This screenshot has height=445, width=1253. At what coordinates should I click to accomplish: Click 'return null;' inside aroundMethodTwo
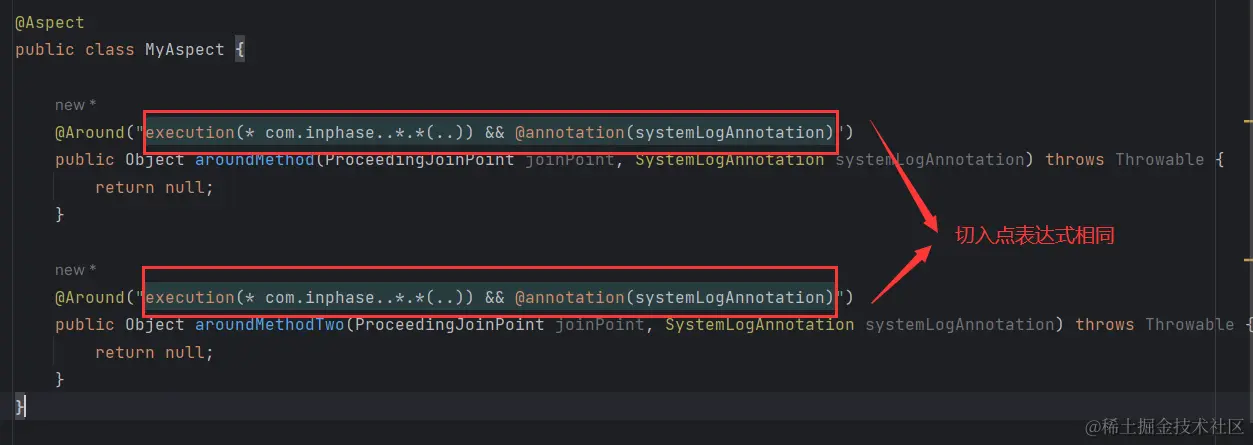point(154,352)
